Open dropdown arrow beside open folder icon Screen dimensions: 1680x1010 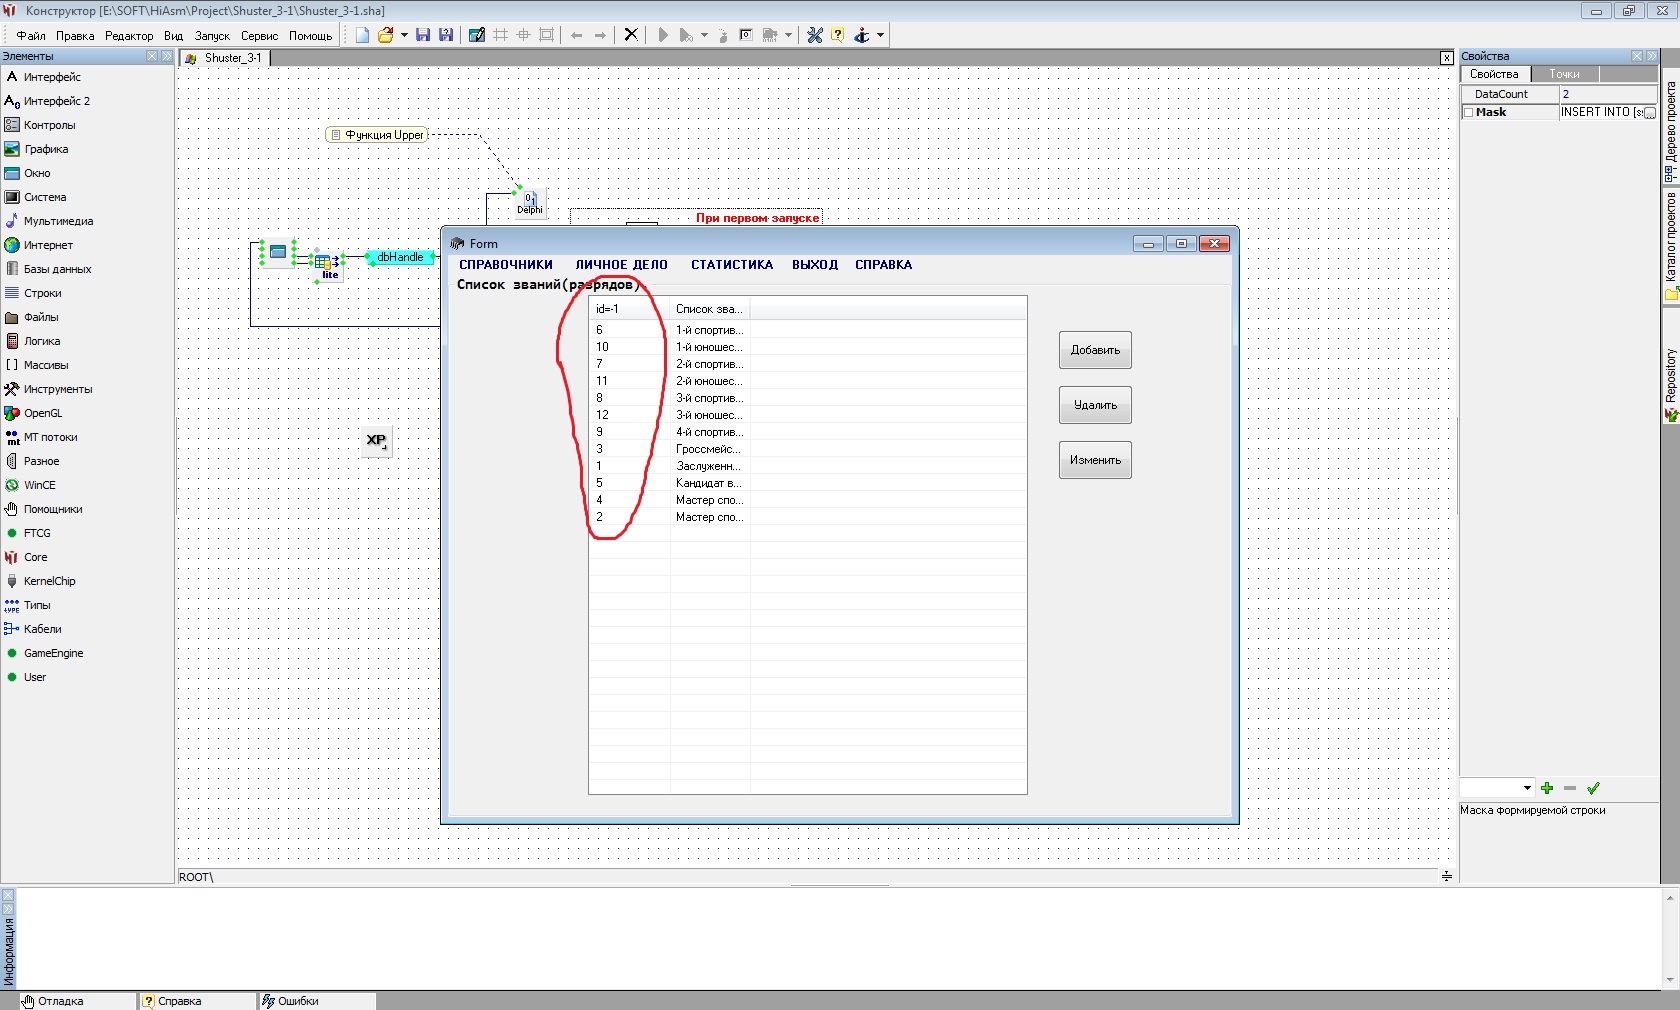[404, 35]
